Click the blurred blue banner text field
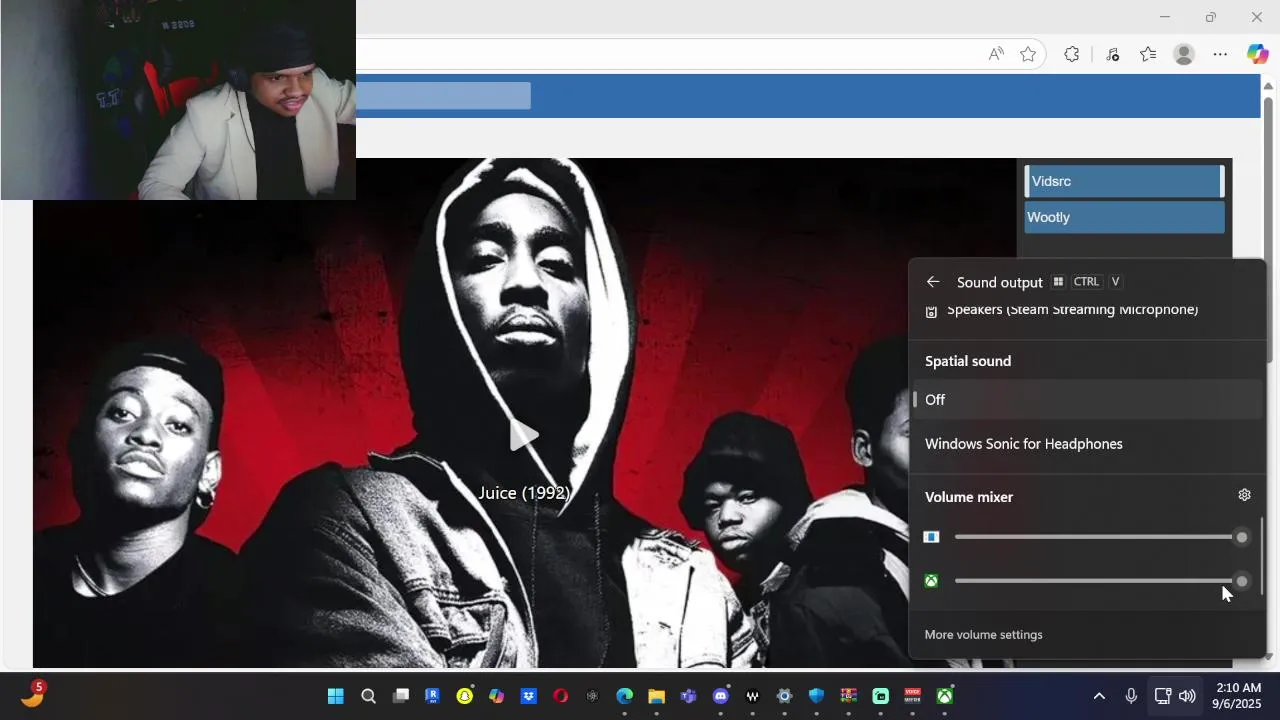The image size is (1280, 720). [x=443, y=96]
